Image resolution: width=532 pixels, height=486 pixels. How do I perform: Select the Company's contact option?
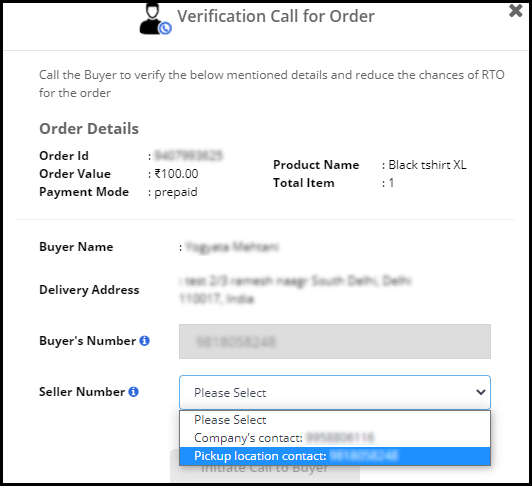pyautogui.click(x=335, y=438)
